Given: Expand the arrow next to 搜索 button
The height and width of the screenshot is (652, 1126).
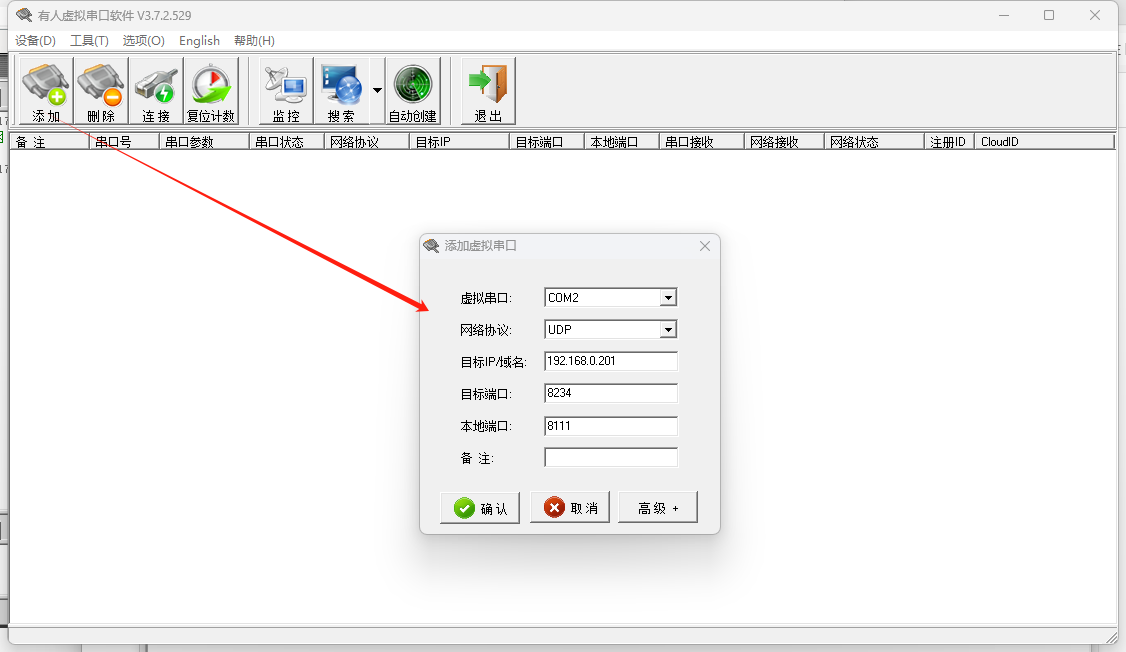Looking at the screenshot, I should point(377,90).
